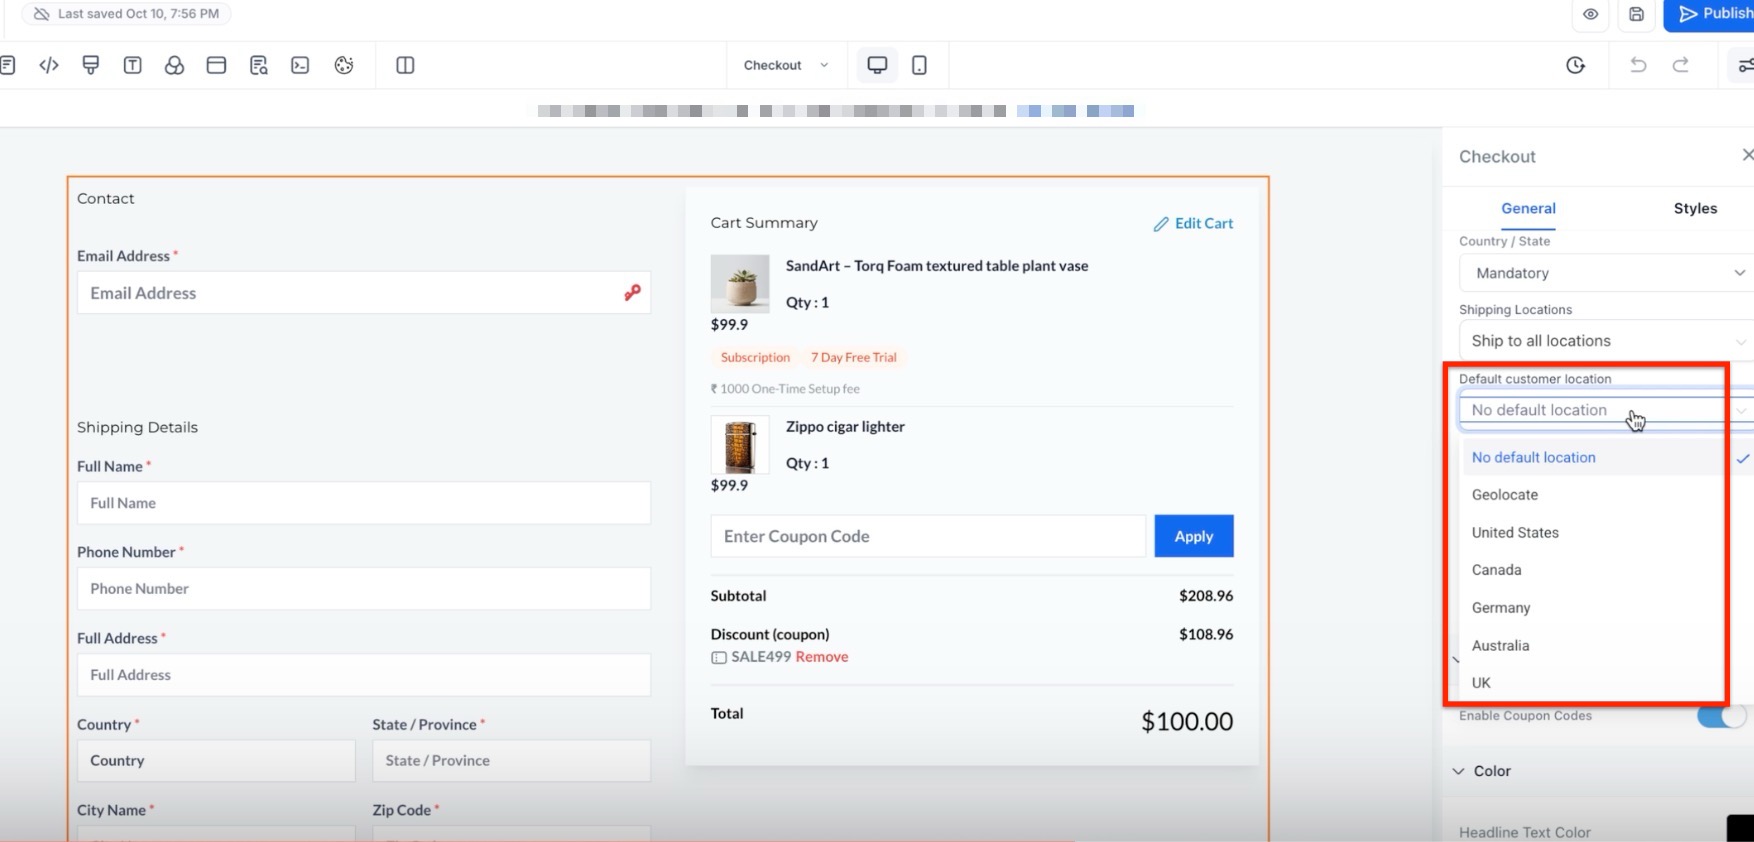The height and width of the screenshot is (842, 1754).
Task: Select the text typography toolbar icon
Action: (132, 66)
